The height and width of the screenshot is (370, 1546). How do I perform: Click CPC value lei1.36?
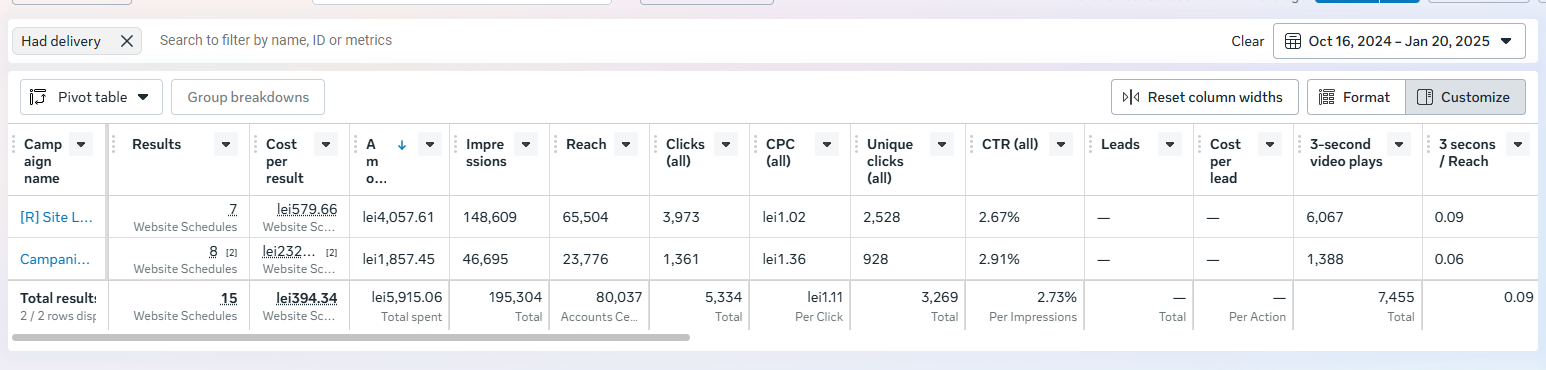(784, 259)
